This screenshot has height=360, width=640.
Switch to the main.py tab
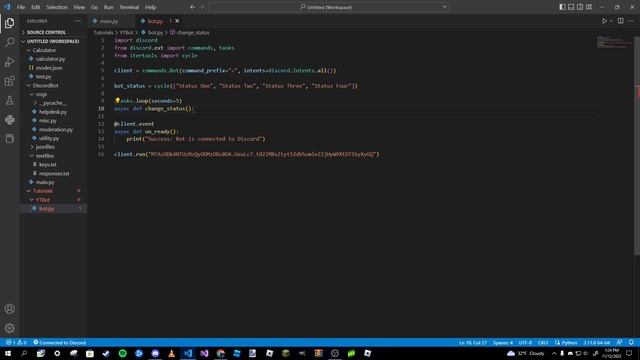click(x=109, y=21)
